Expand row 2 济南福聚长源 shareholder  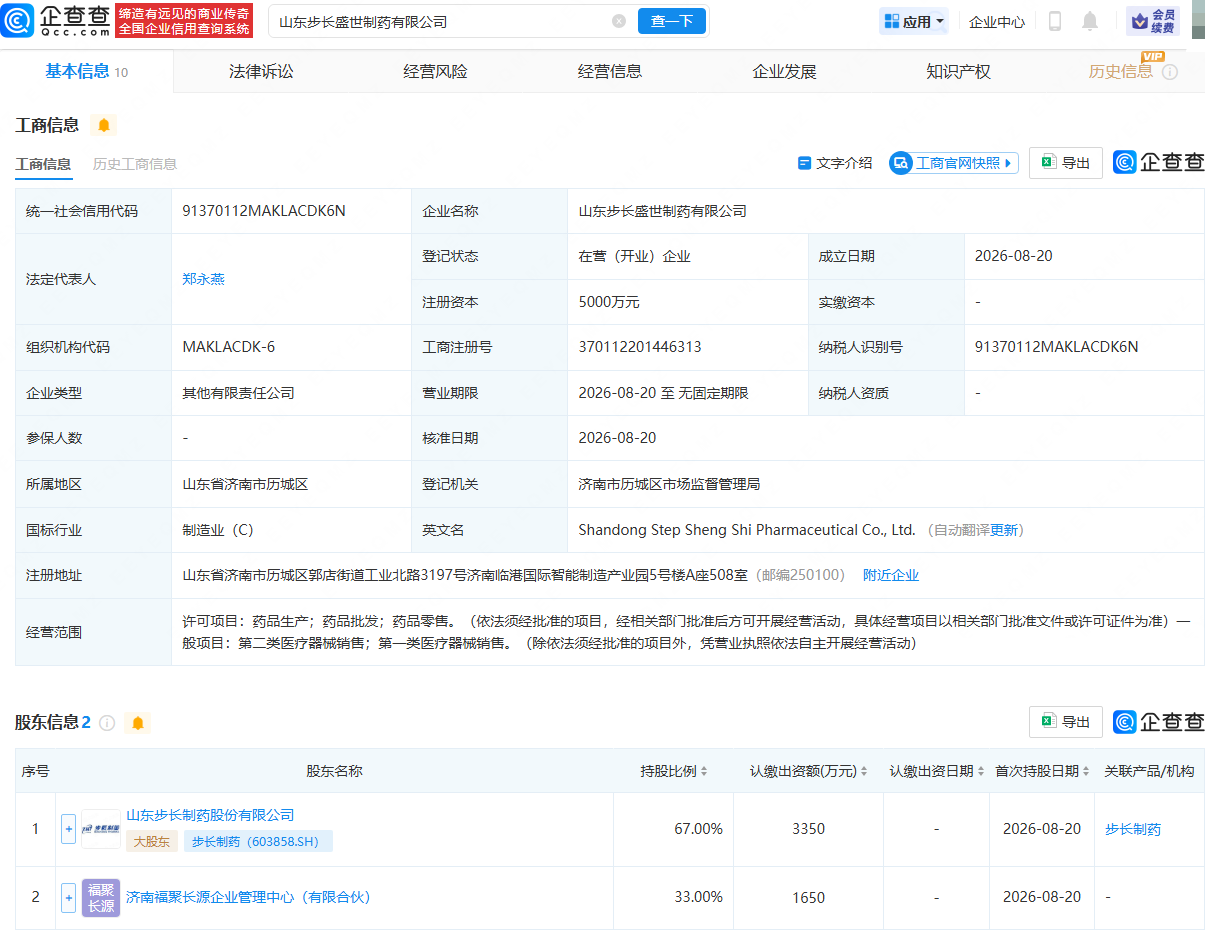(x=68, y=898)
